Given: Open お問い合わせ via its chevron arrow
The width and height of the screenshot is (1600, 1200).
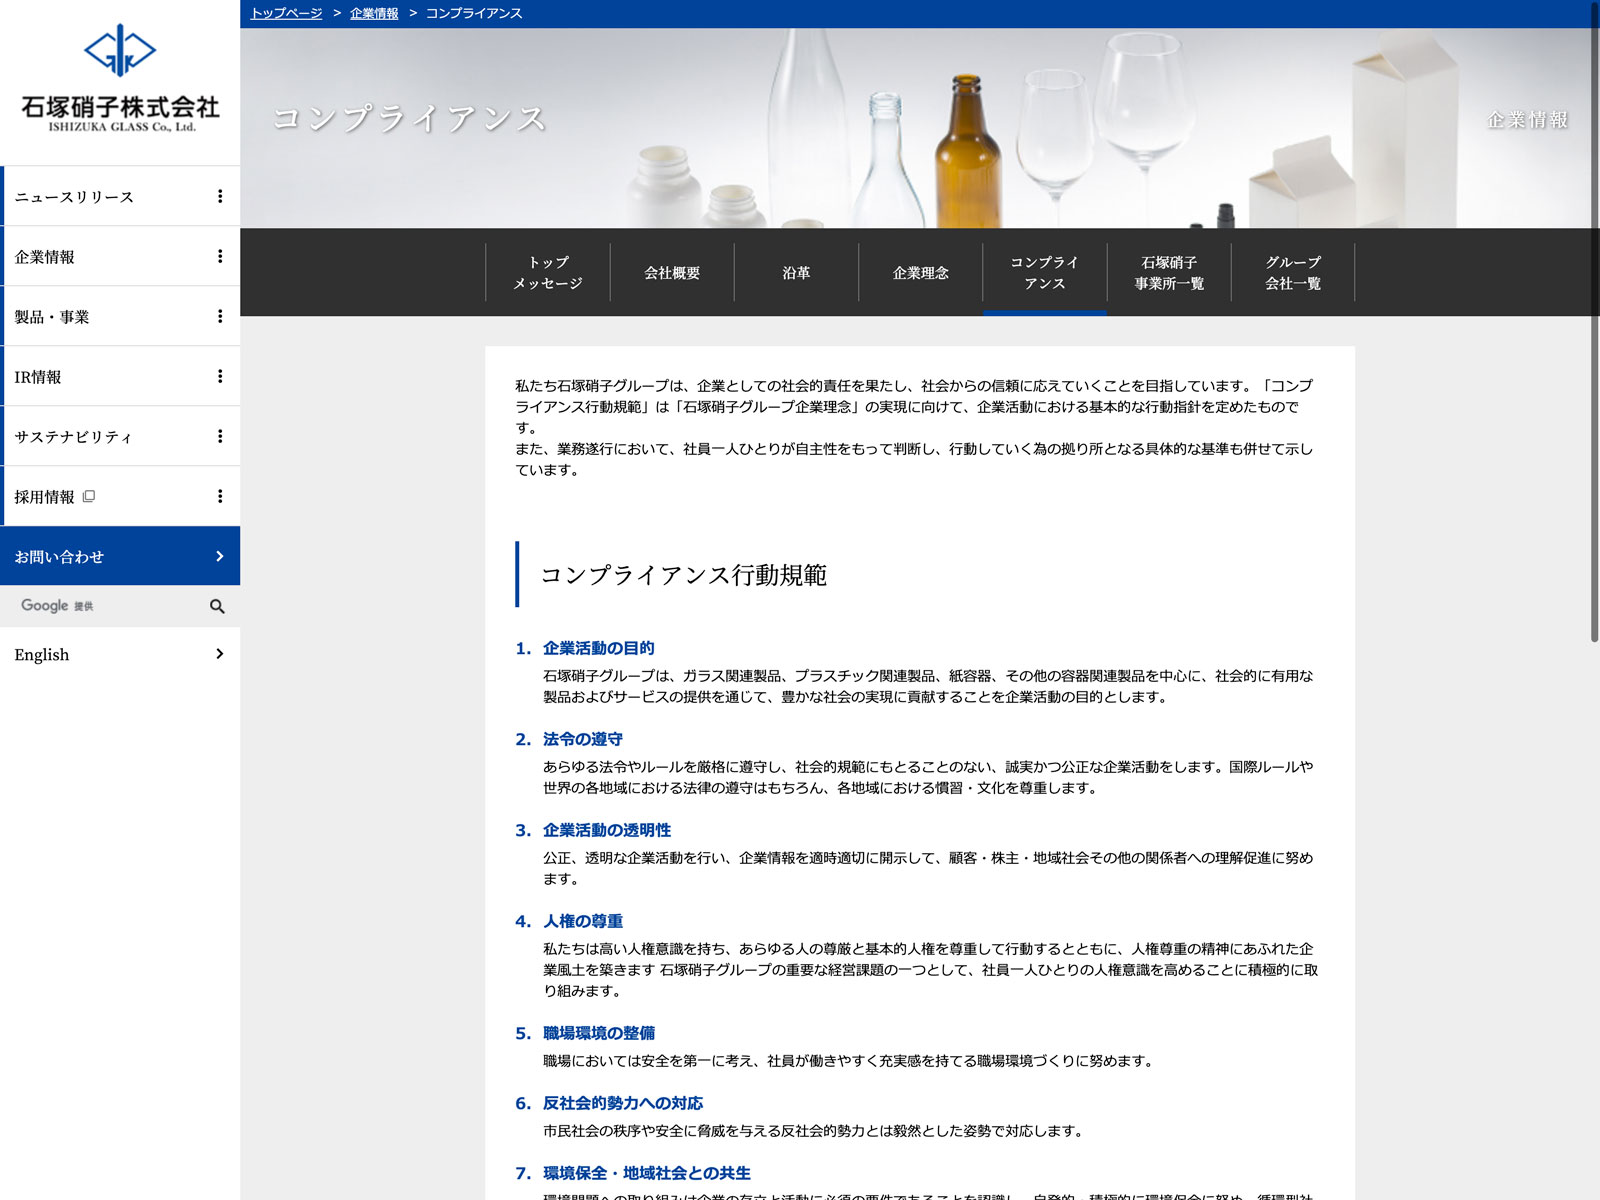Looking at the screenshot, I should pos(220,557).
